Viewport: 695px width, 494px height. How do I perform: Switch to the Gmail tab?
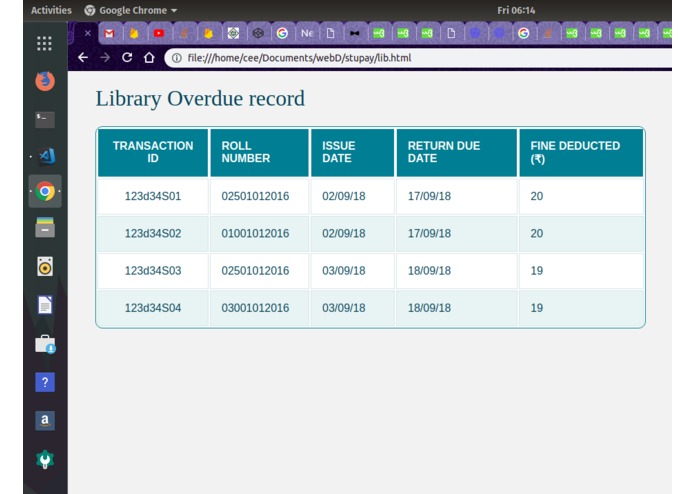[x=109, y=33]
